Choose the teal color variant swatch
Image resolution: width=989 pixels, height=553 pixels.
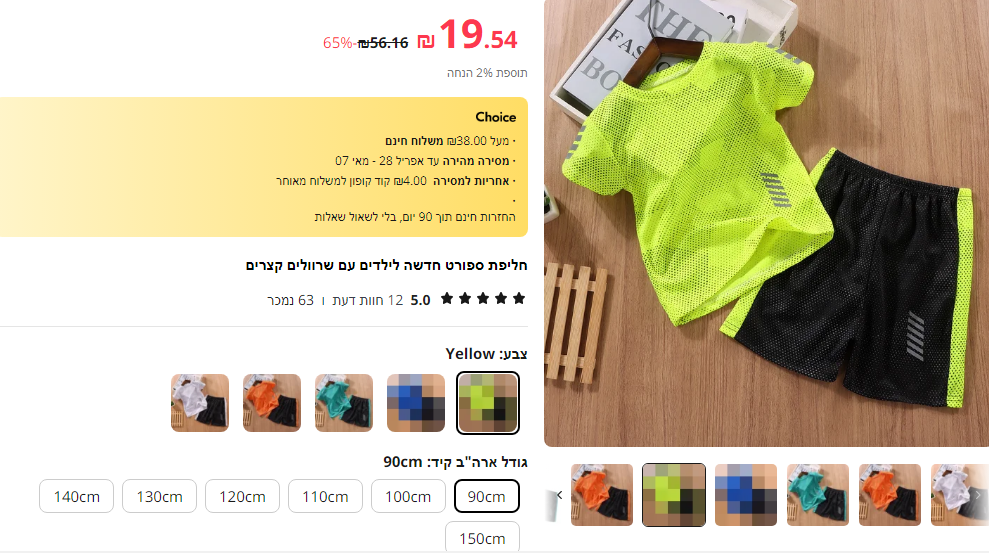click(344, 403)
